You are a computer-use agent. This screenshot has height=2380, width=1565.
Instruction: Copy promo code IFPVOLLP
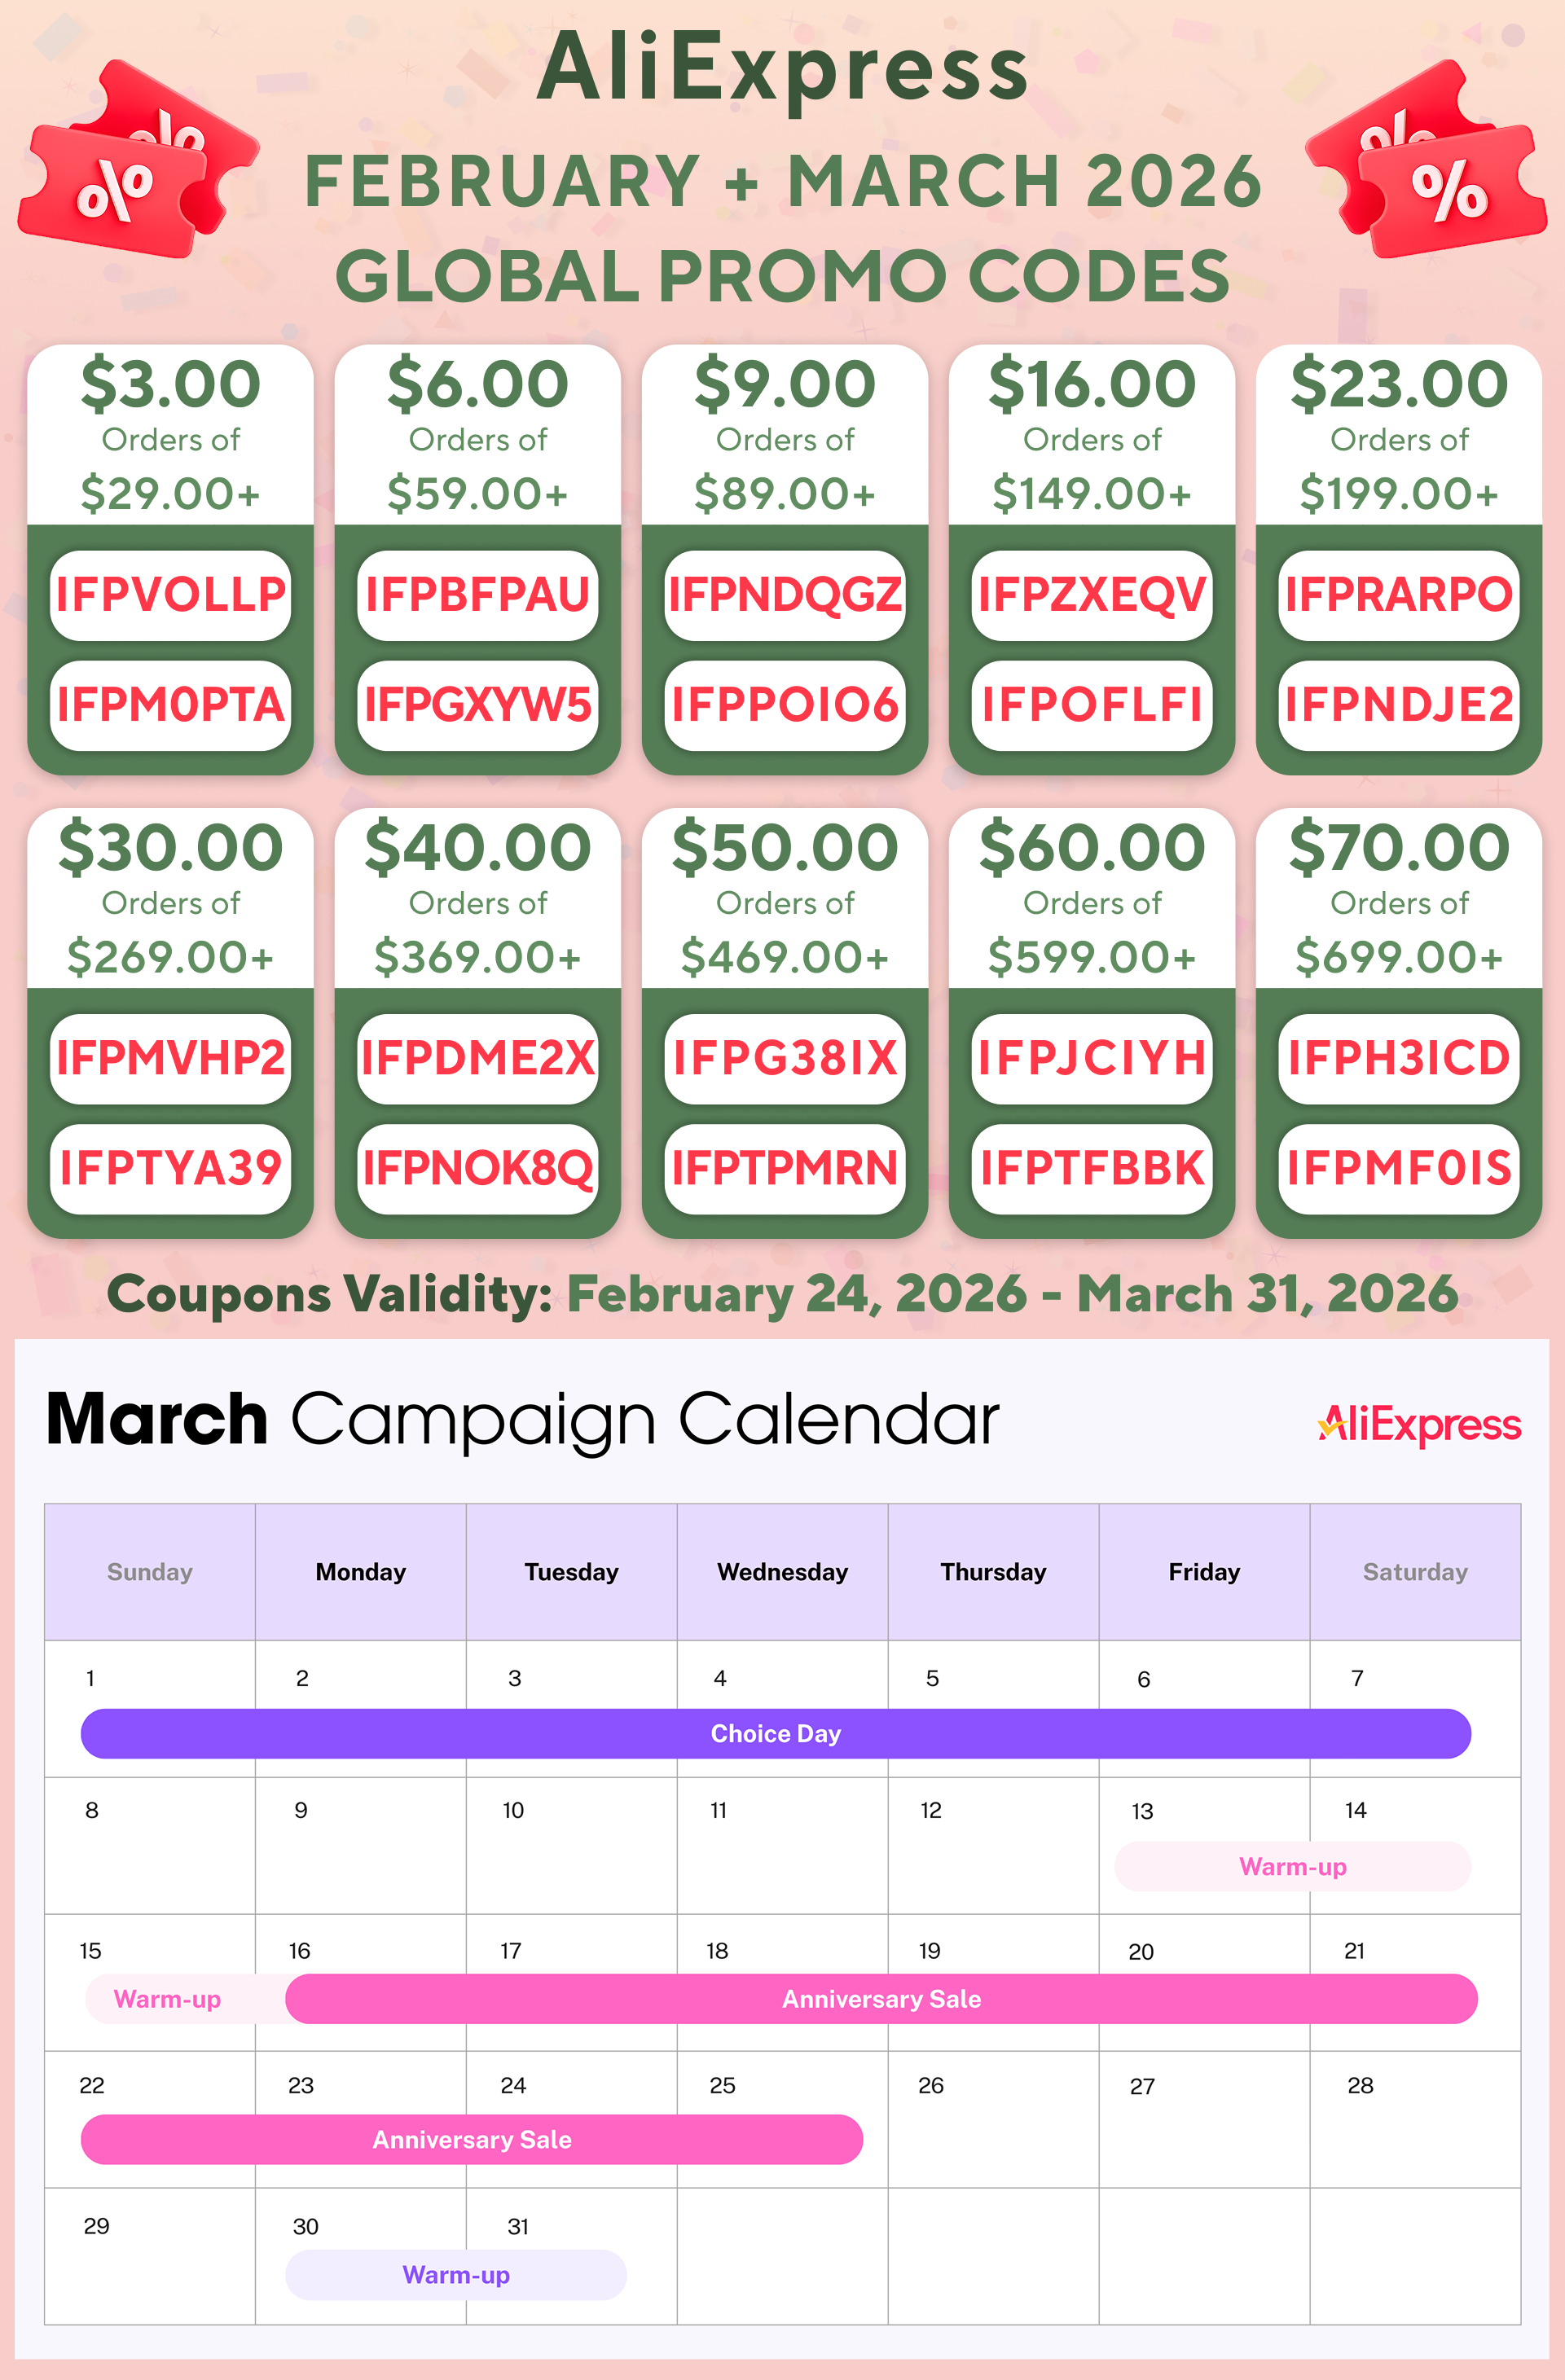click(170, 595)
